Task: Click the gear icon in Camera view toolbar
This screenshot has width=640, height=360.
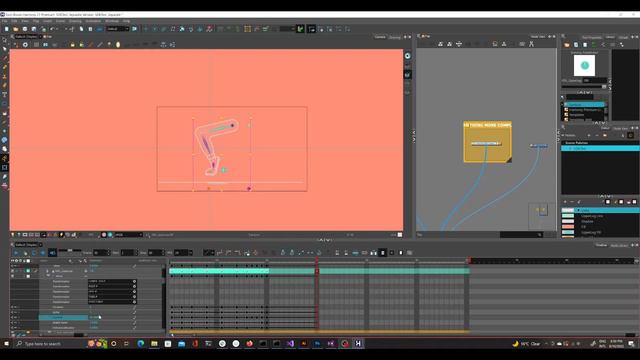Action: click(x=25, y=44)
